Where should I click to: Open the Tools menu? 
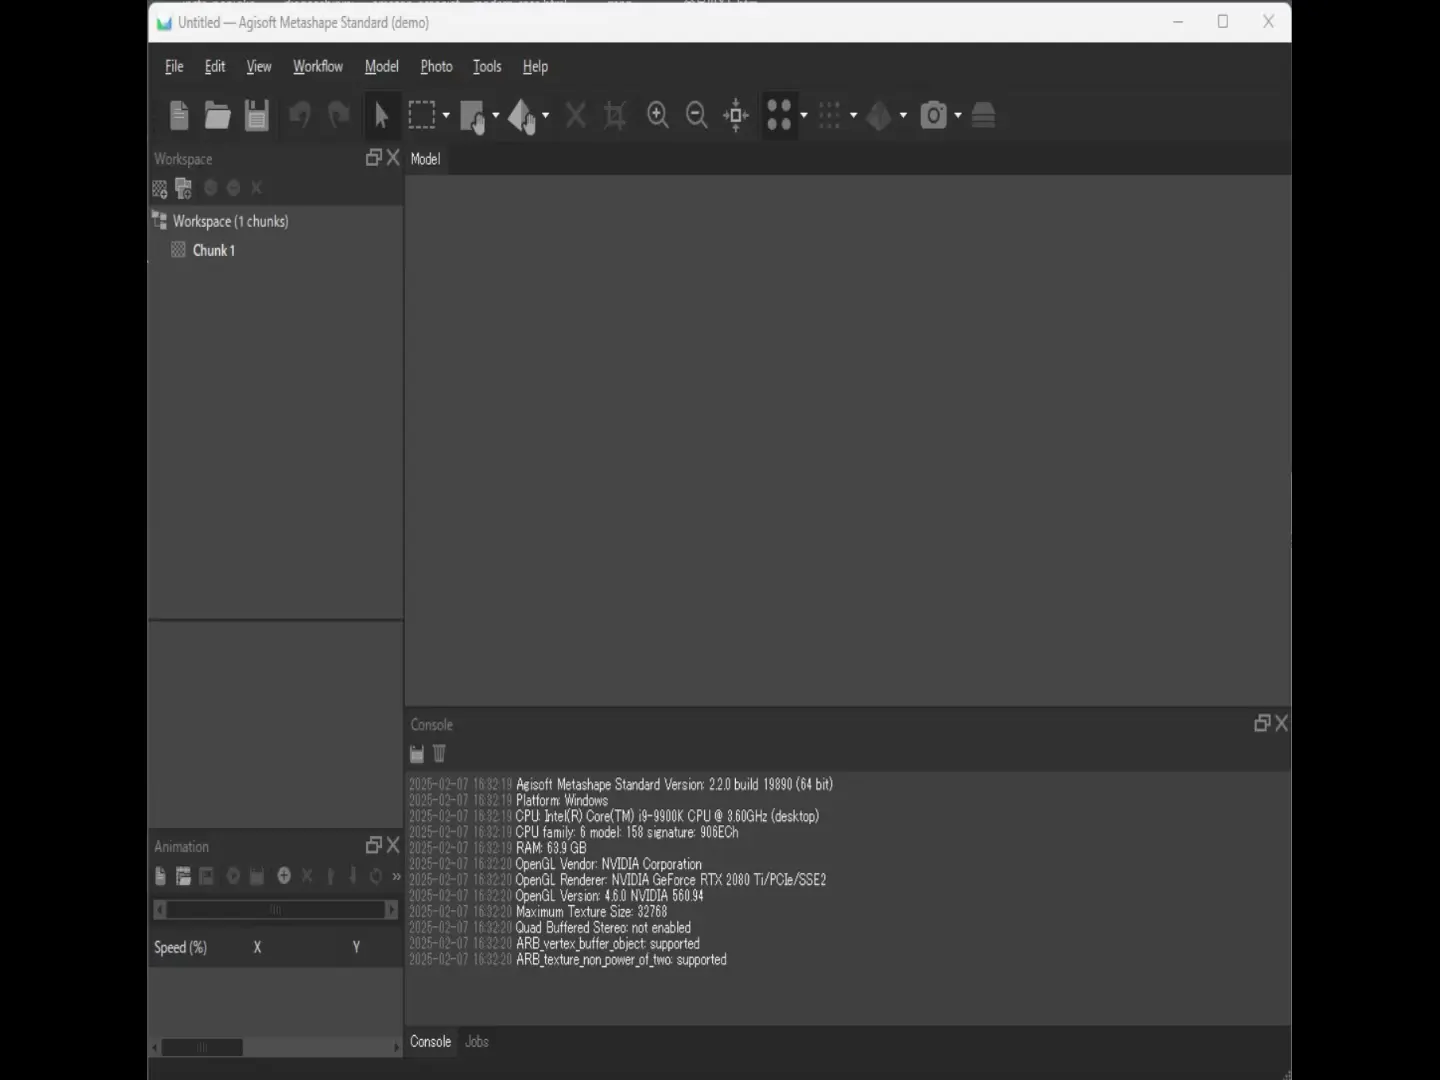point(487,67)
